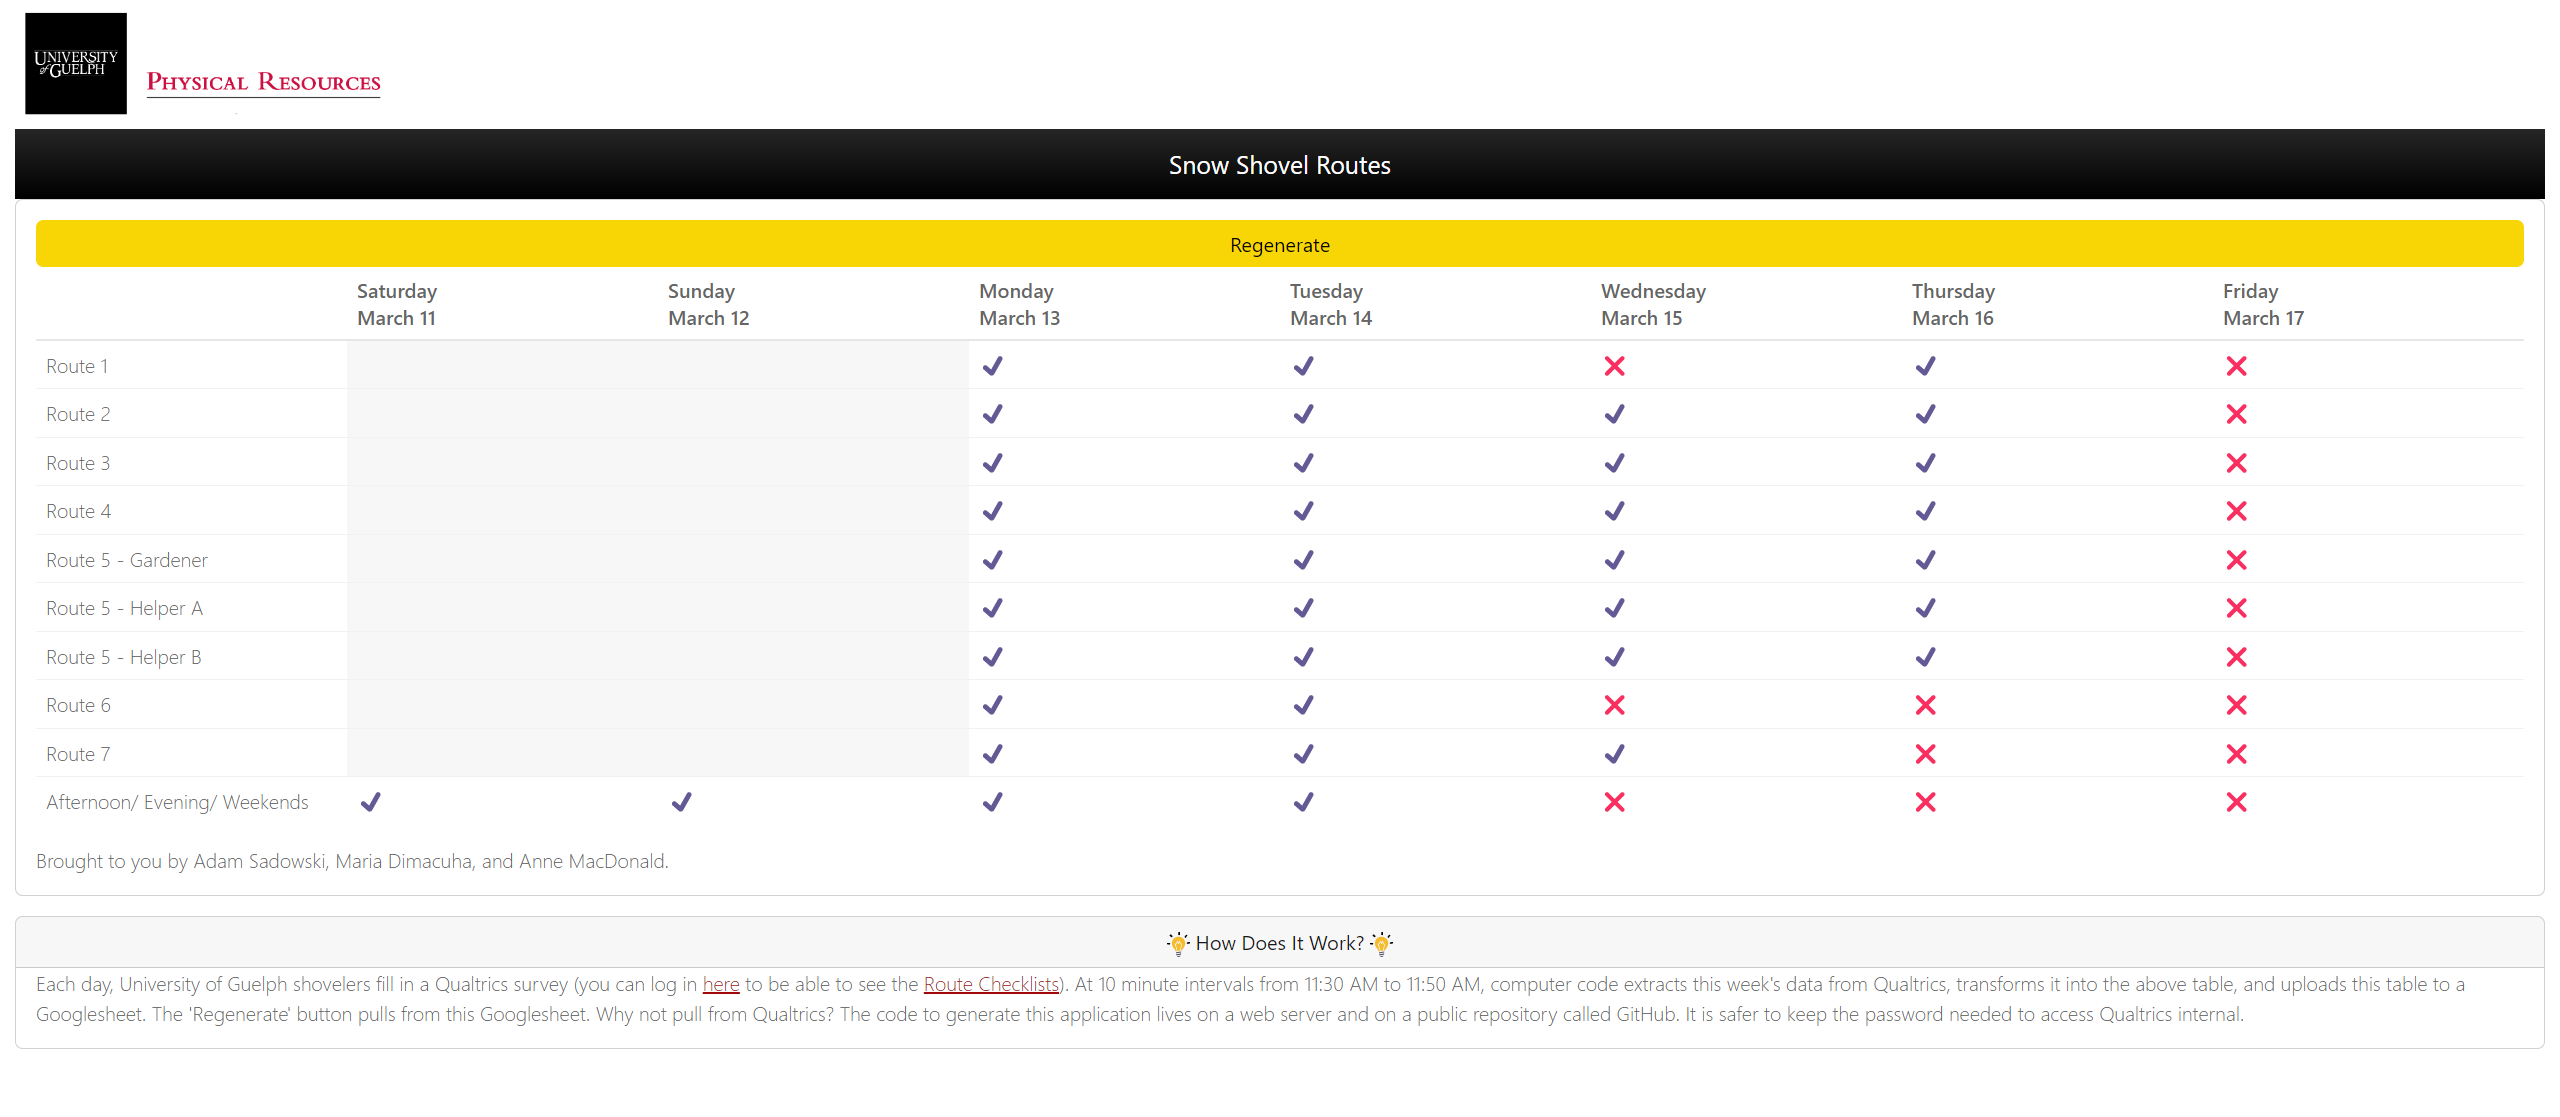Image resolution: width=2560 pixels, height=1117 pixels.
Task: Click Afternoon/Evening/Weekends Wednesday red X
Action: coord(1614,802)
